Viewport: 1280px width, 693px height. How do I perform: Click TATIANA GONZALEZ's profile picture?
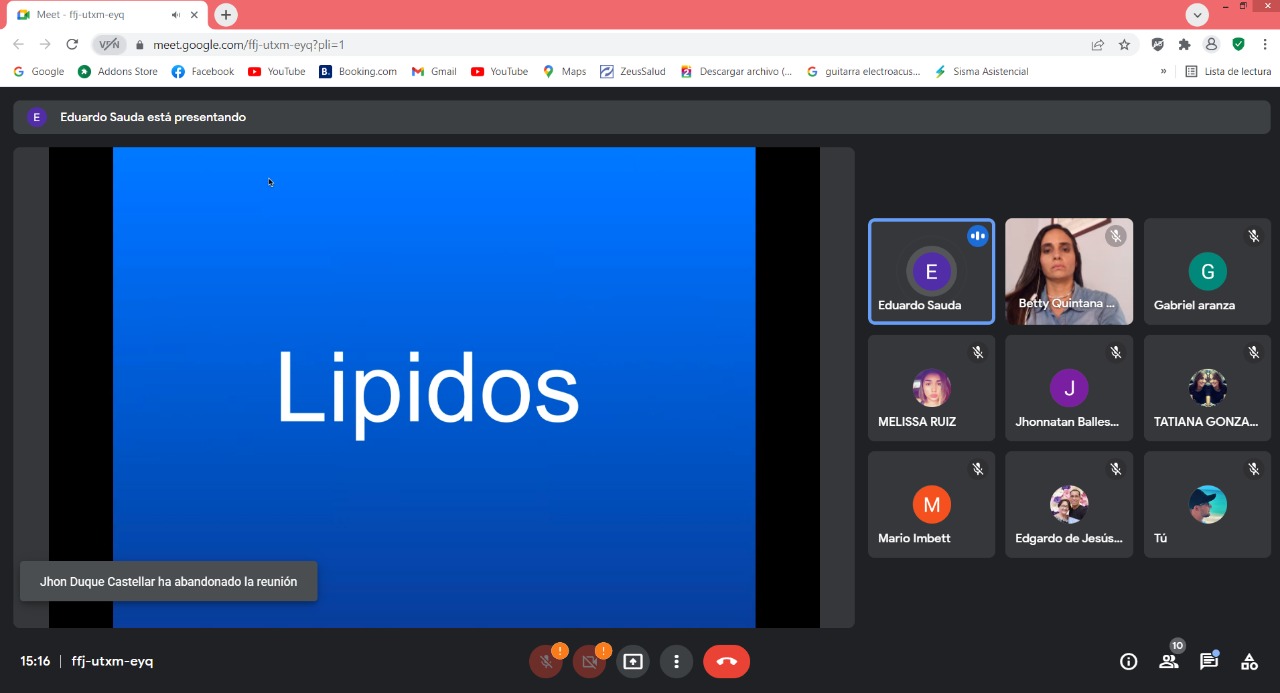click(x=1207, y=388)
